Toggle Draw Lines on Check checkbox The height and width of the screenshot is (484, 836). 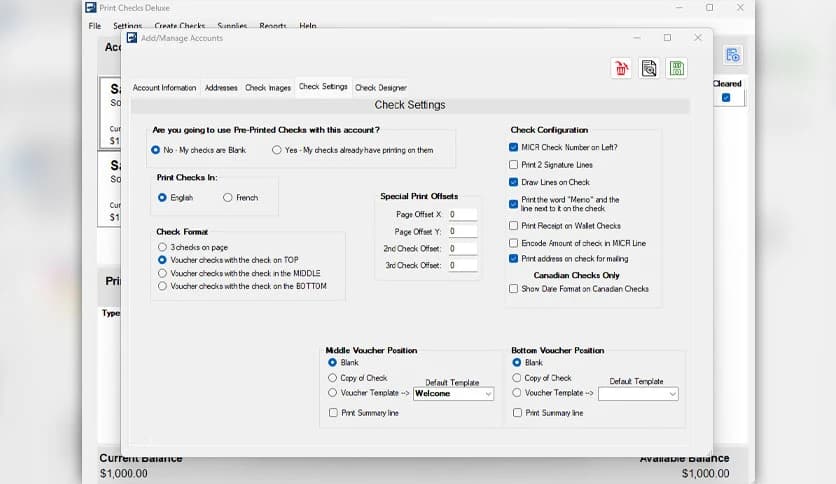click(x=513, y=182)
